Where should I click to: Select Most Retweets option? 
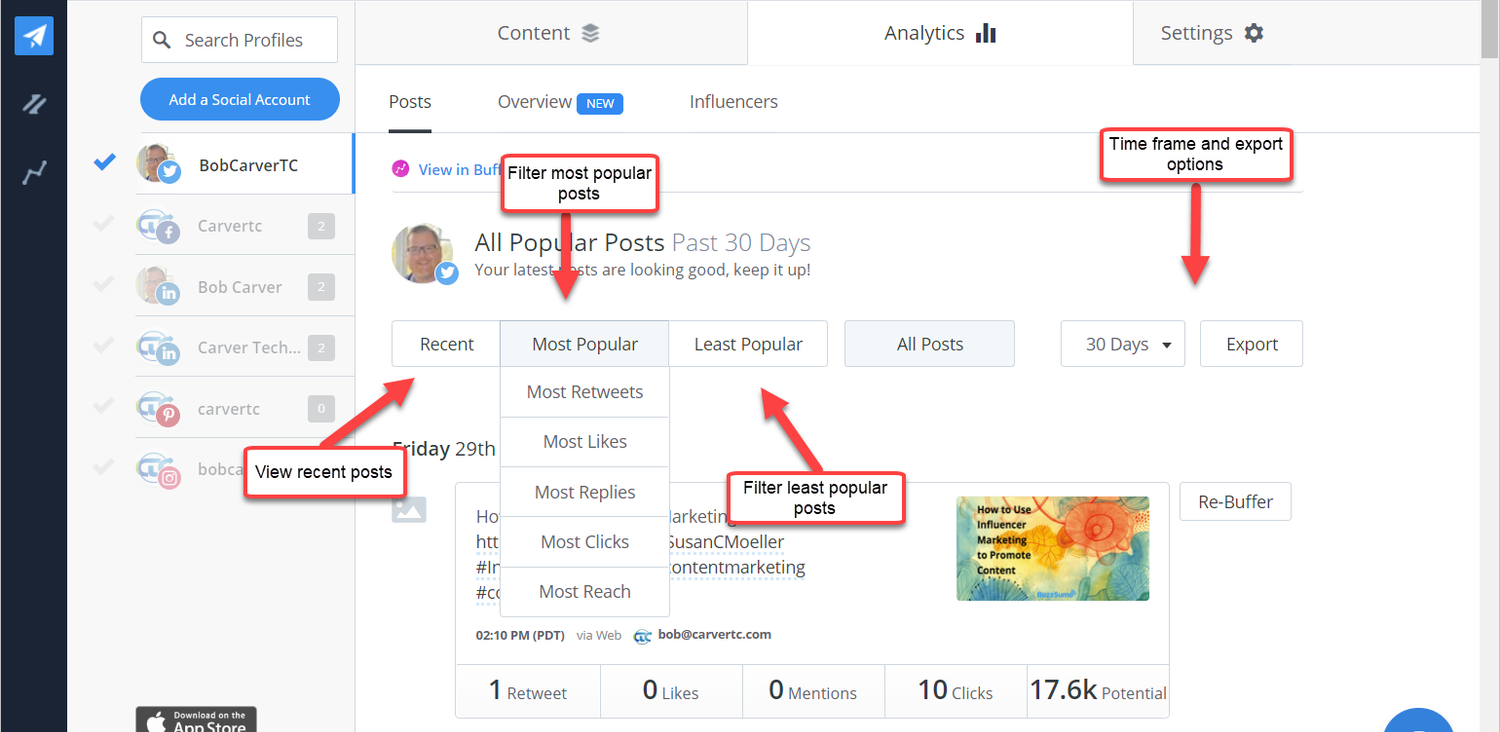coord(585,392)
